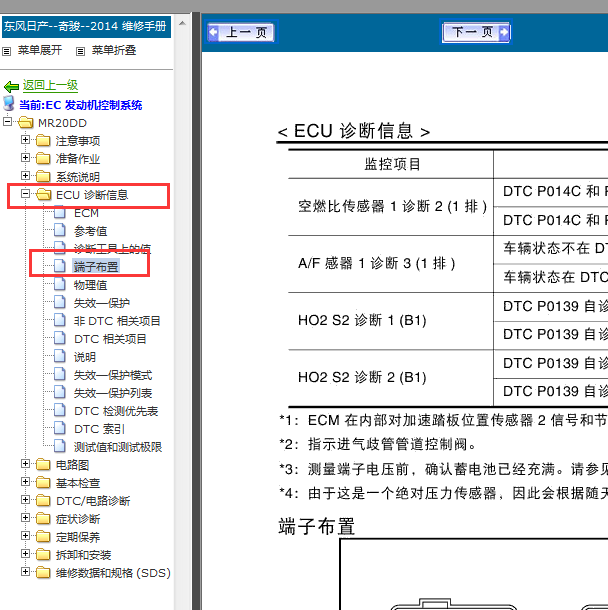The width and height of the screenshot is (608, 610).
Task: Collapse the ECU 诊断信息 folder
Action: tap(25, 193)
